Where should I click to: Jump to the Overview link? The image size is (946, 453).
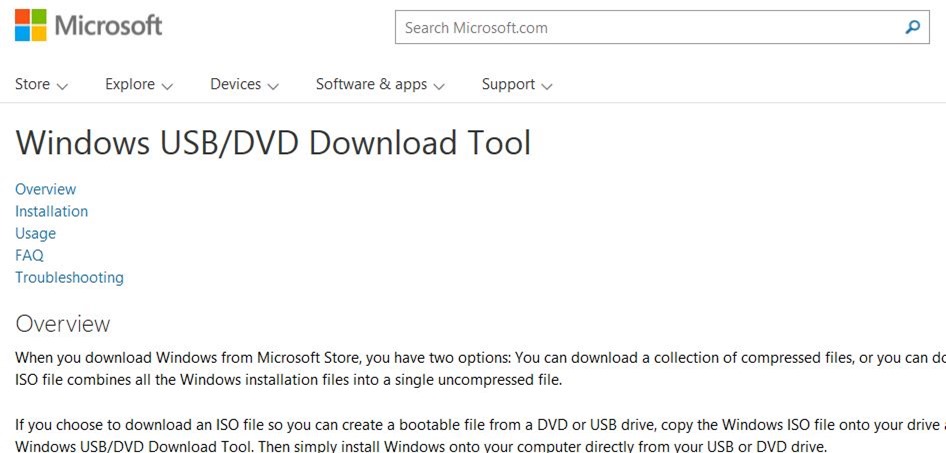[x=45, y=189]
